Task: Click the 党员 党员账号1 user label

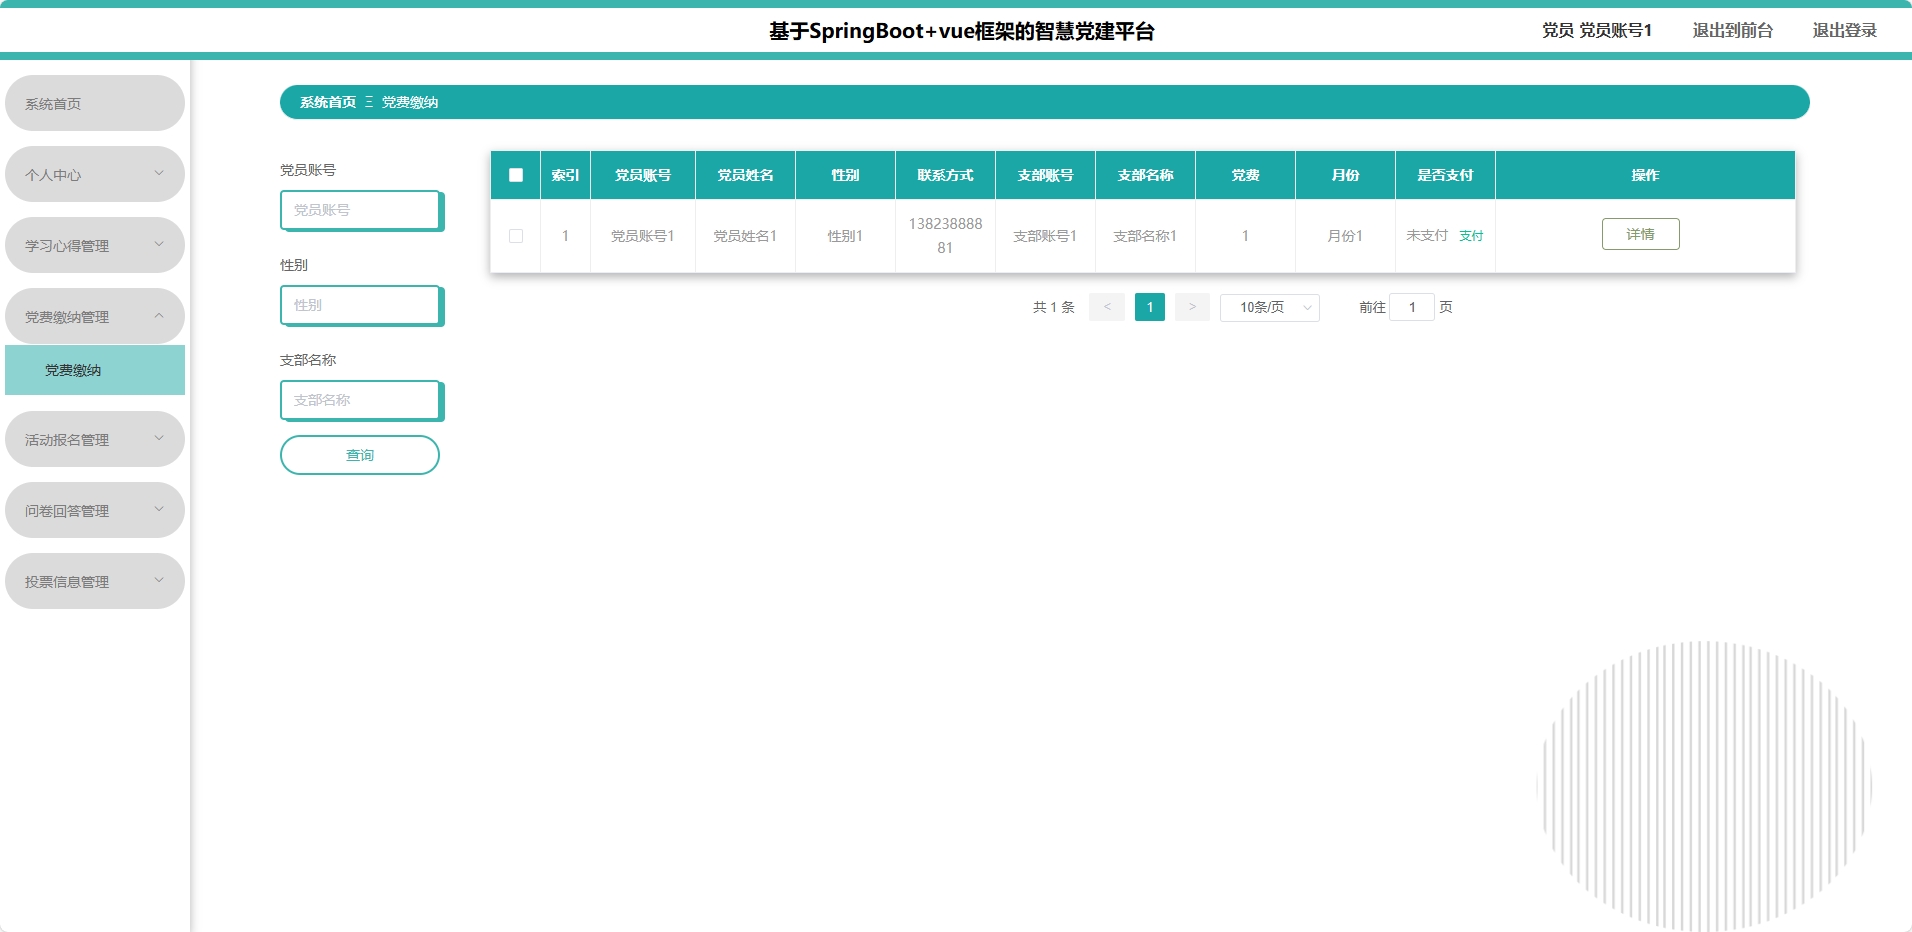Action: point(1597,31)
